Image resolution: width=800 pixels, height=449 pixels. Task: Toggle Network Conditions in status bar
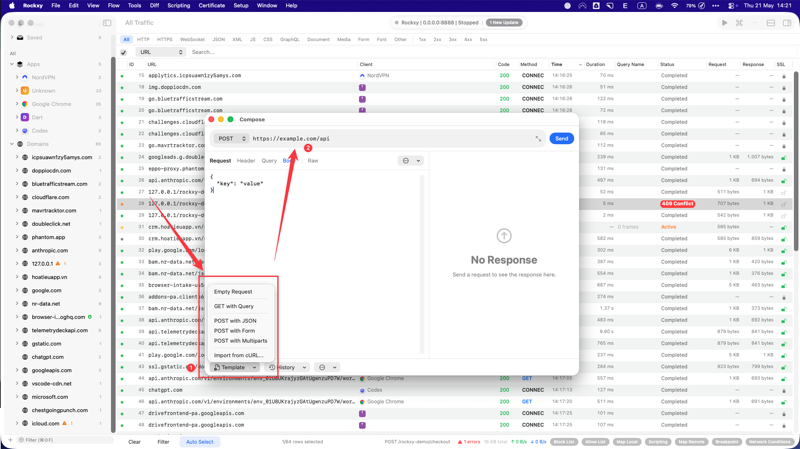point(770,442)
